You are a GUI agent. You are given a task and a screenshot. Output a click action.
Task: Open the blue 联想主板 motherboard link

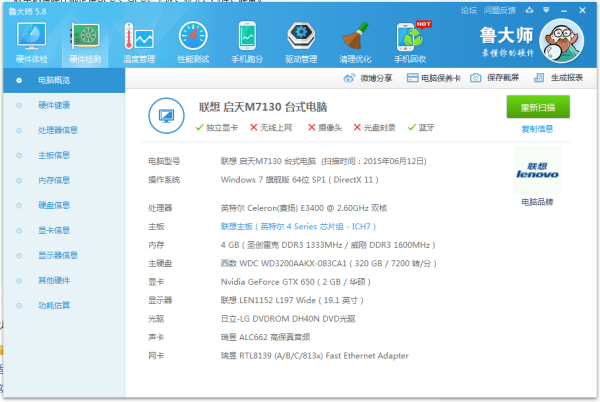[x=298, y=226]
